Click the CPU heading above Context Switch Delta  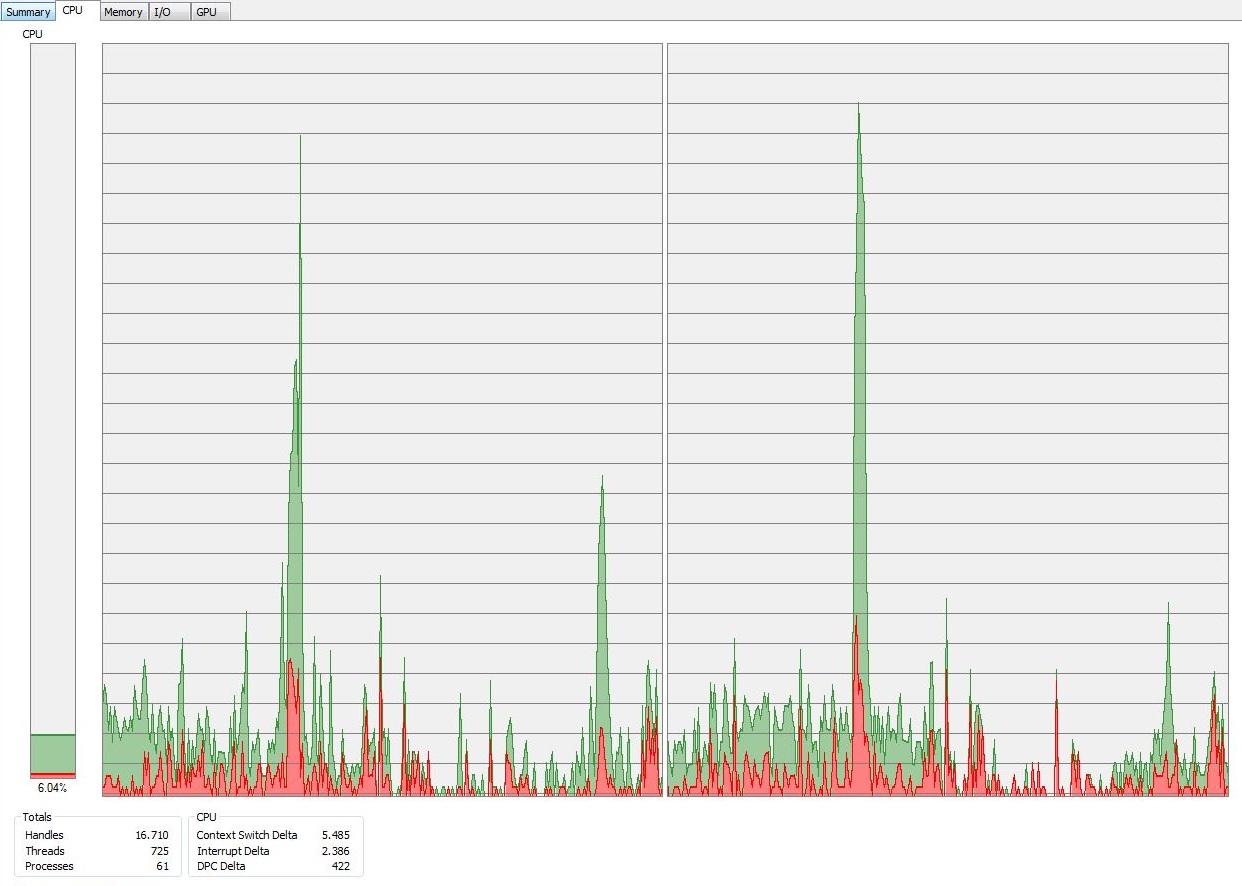click(x=206, y=817)
